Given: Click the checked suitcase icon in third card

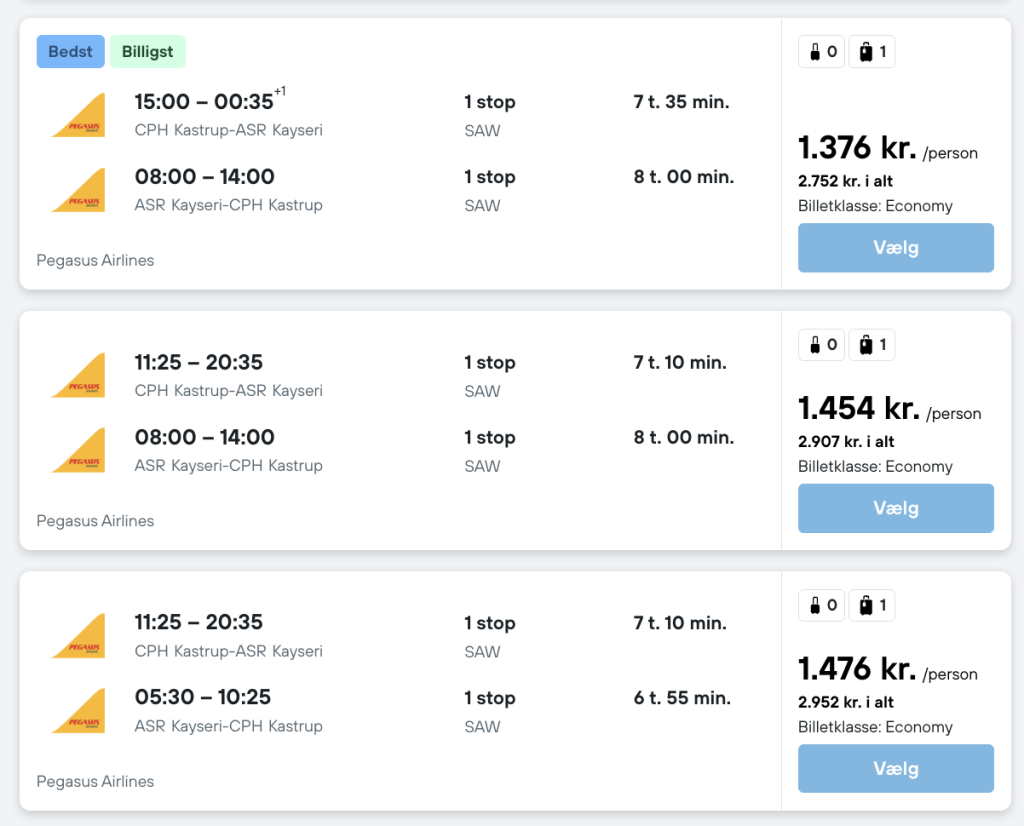Looking at the screenshot, I should point(871,605).
